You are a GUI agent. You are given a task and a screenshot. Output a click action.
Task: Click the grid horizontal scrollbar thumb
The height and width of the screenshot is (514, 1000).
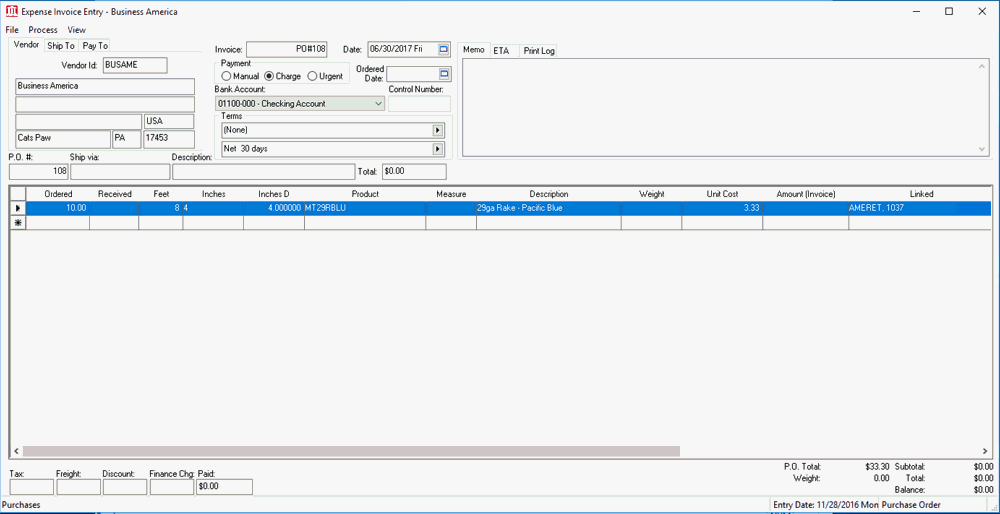pyautogui.click(x=351, y=451)
